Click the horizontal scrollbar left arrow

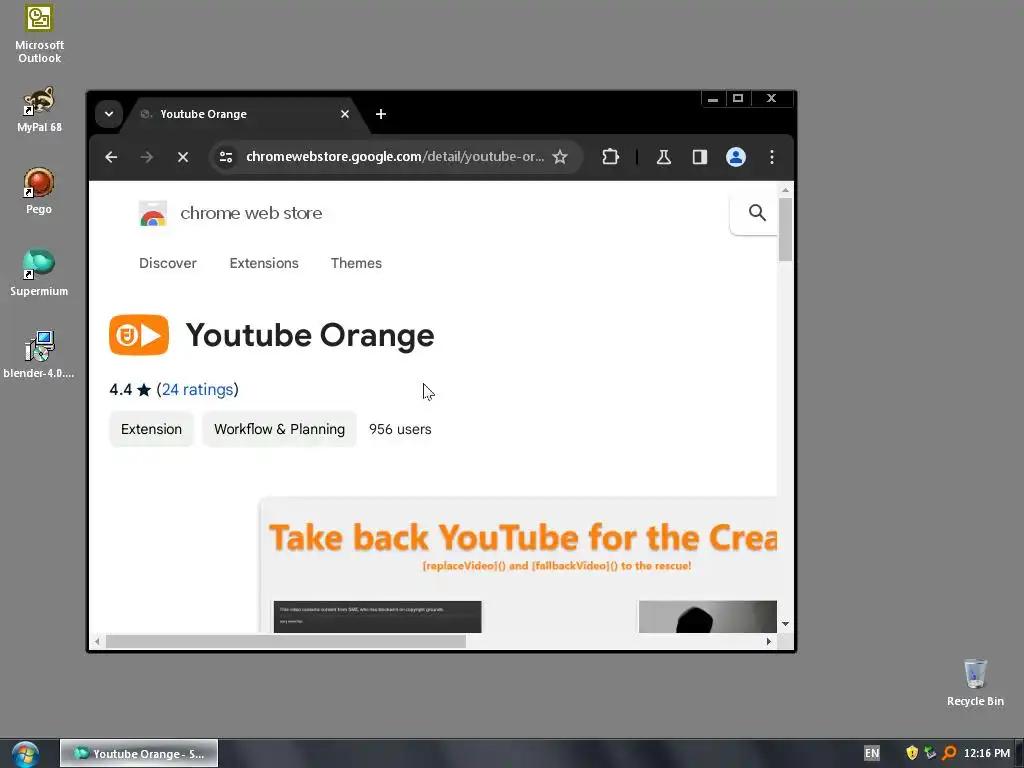coord(97,641)
